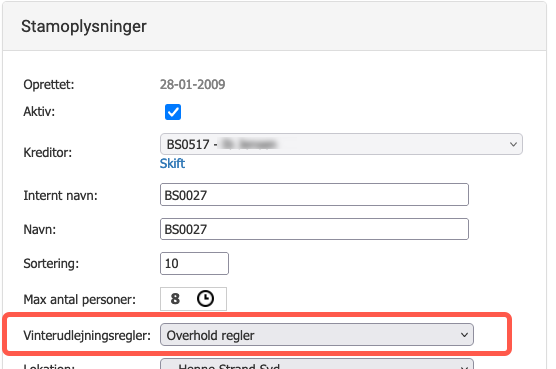Screen dimensions: 556x369
Task: Click the clock icon beside max persons
Action: pos(205,298)
